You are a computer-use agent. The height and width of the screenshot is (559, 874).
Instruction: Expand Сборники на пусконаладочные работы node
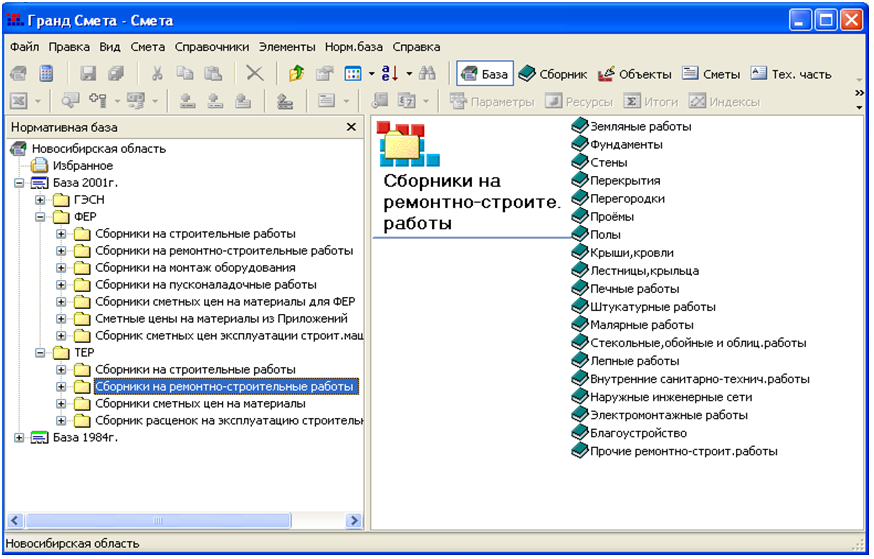coord(61,285)
